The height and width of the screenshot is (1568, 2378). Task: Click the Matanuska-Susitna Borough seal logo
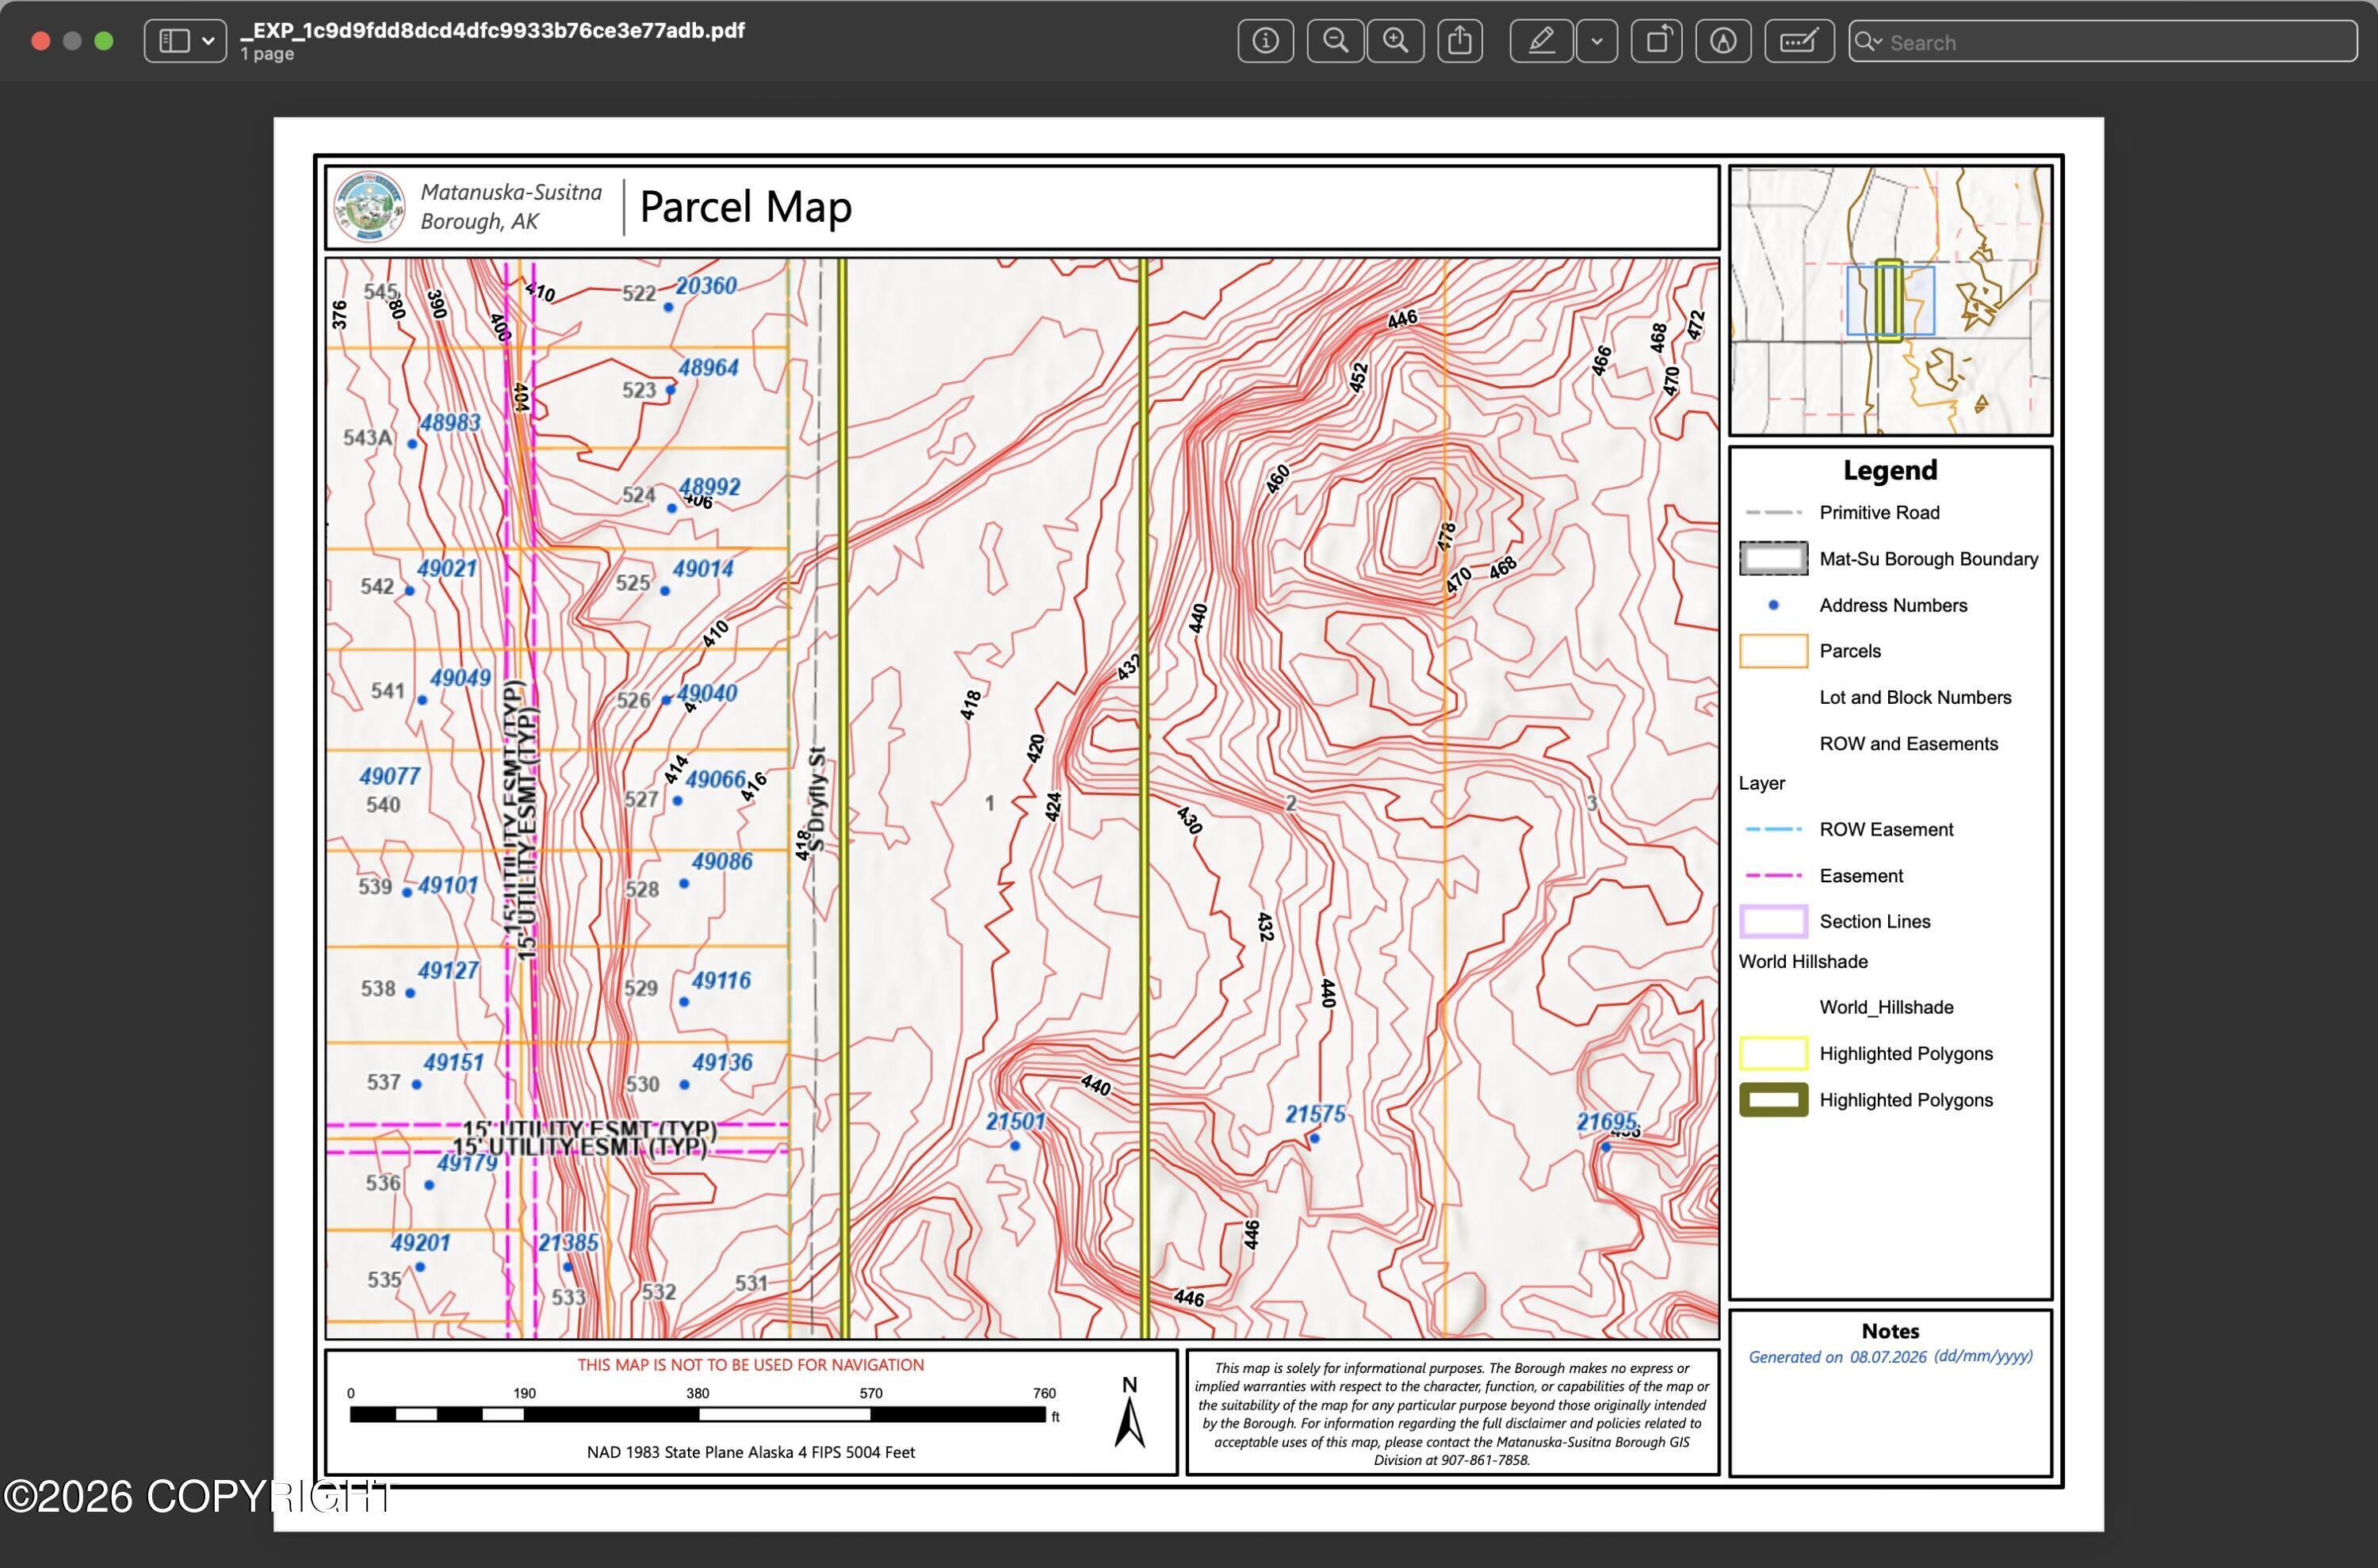[x=370, y=207]
